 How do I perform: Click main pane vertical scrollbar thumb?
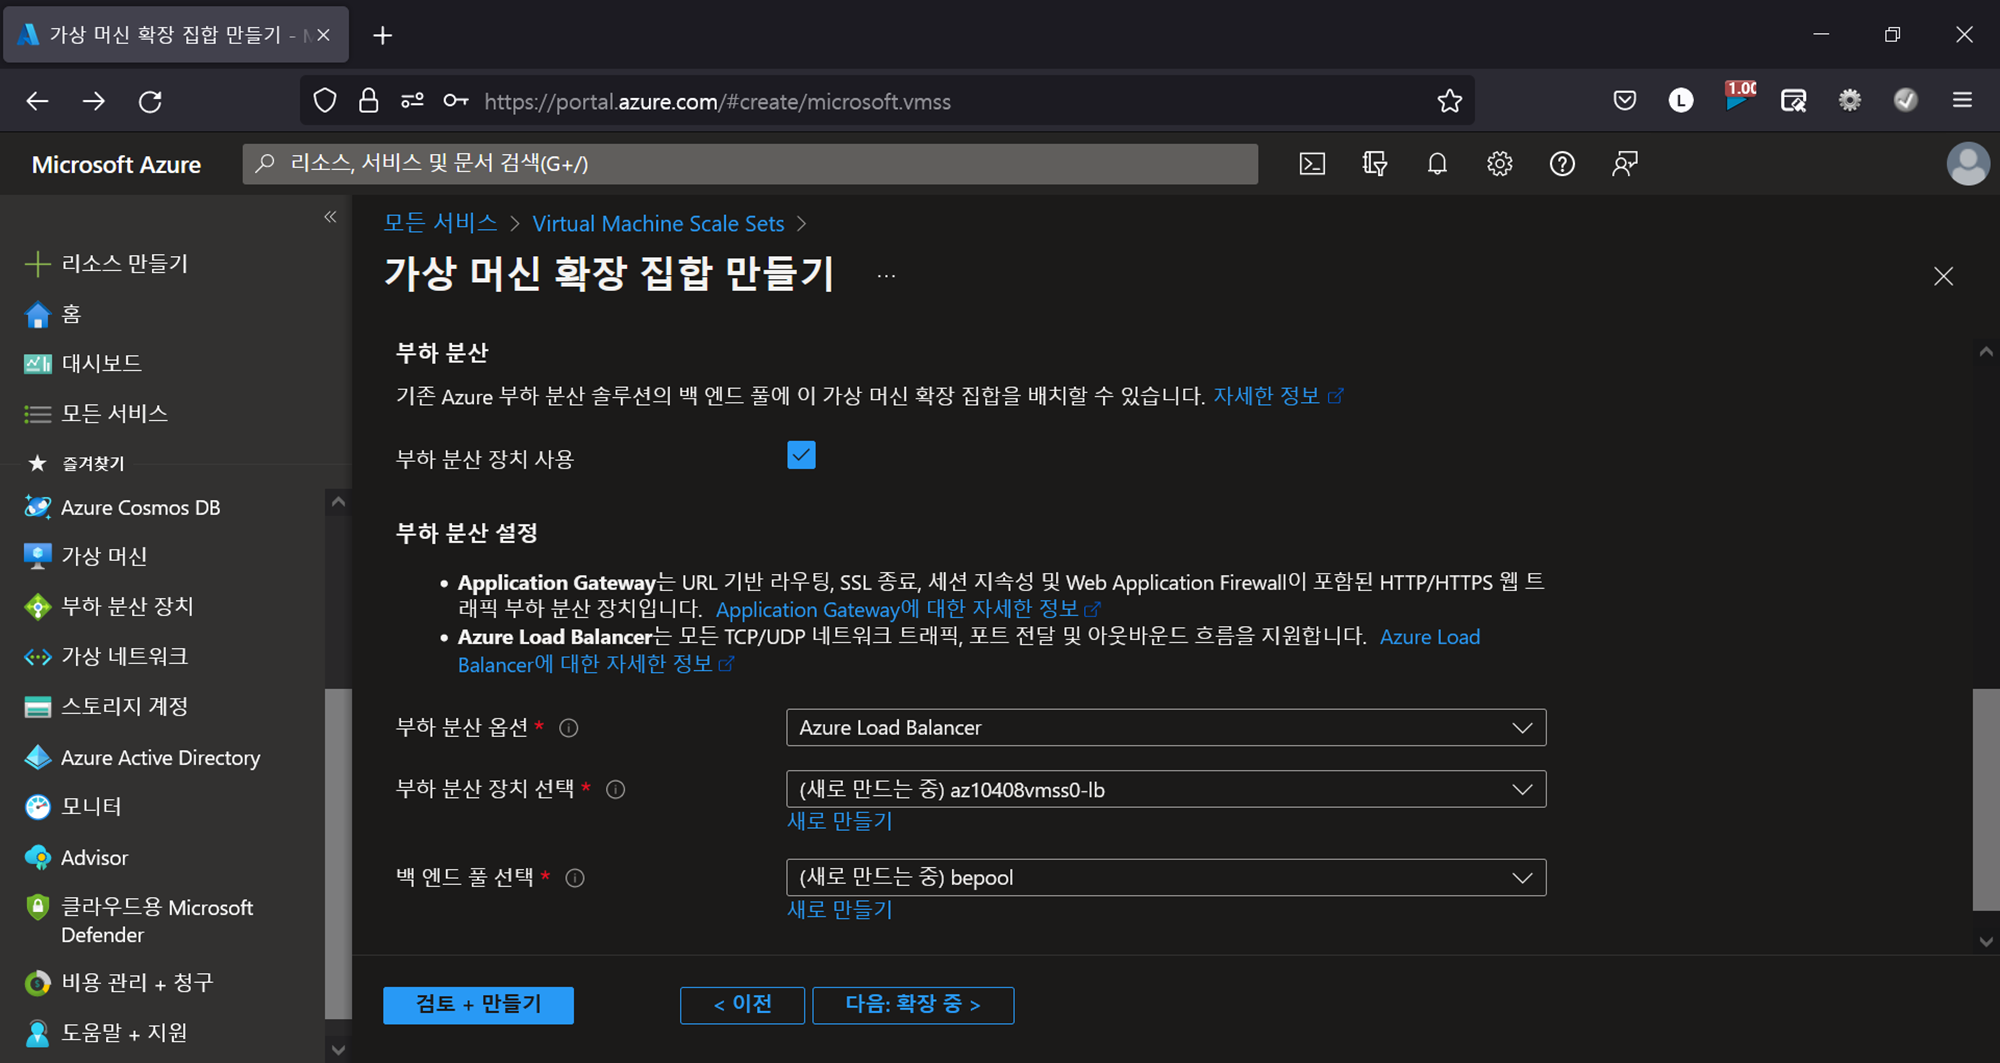coord(1986,799)
